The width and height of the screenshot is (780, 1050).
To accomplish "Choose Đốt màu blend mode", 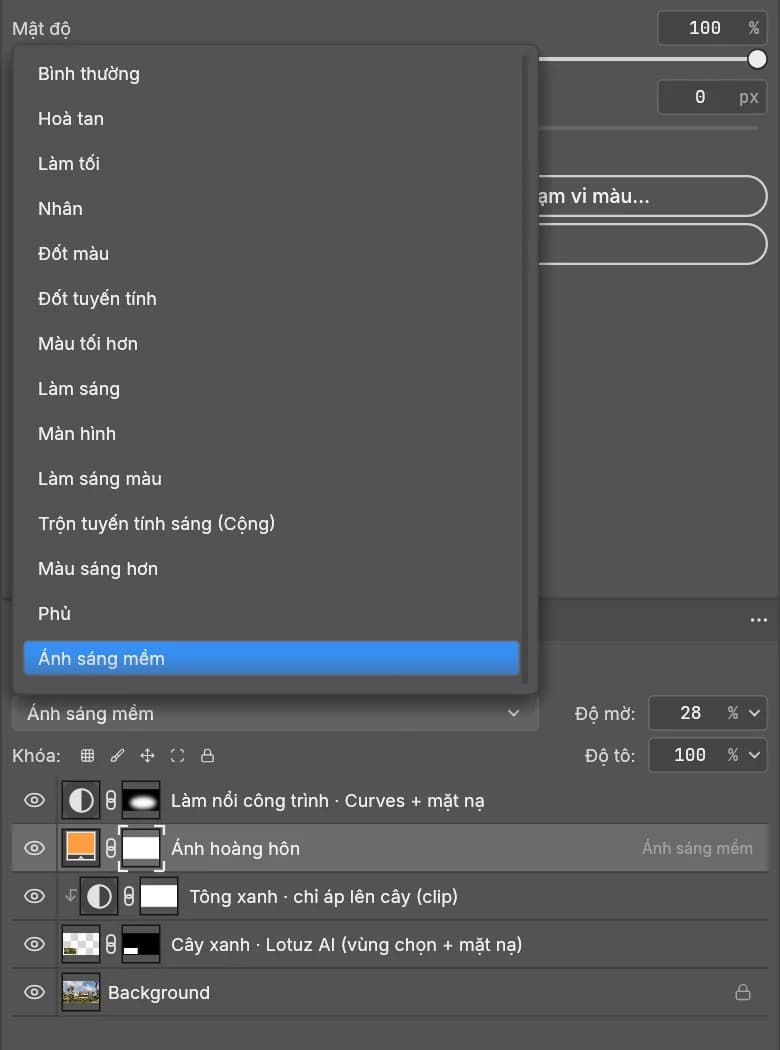I will coord(271,254).
